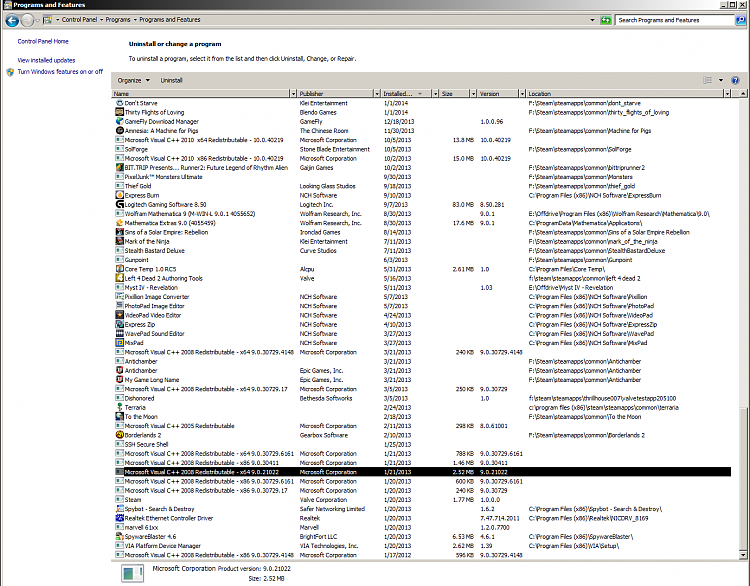Screen dimensions: 750x586
Task: Click the Mathematica Extras 9.0 icon
Action: 120,223
